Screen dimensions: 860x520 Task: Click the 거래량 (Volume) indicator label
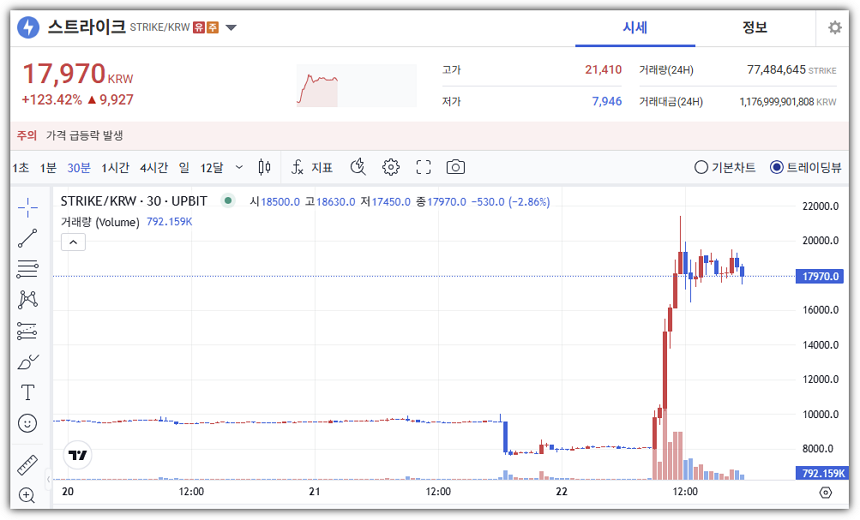[100, 222]
